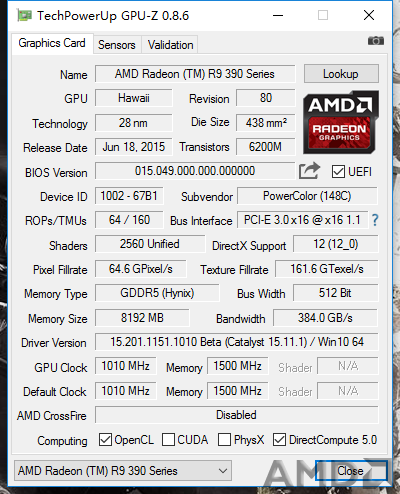Click the bus interface question mark
Viewport: 400px width, 494px height.
[x=375, y=220]
